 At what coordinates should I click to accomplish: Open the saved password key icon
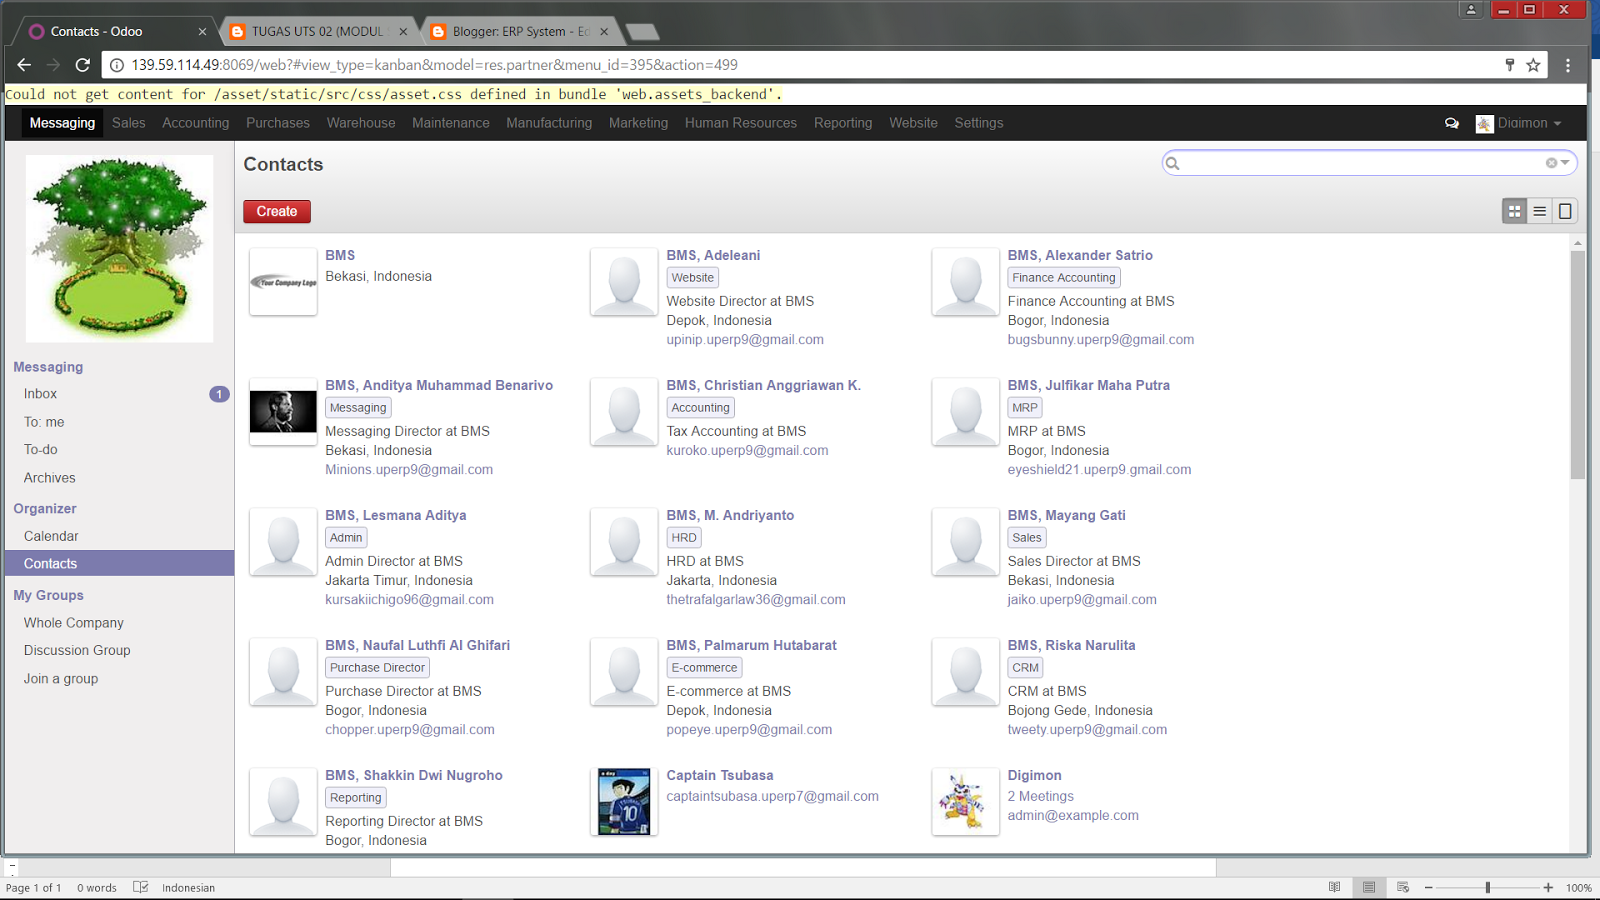pos(1510,65)
